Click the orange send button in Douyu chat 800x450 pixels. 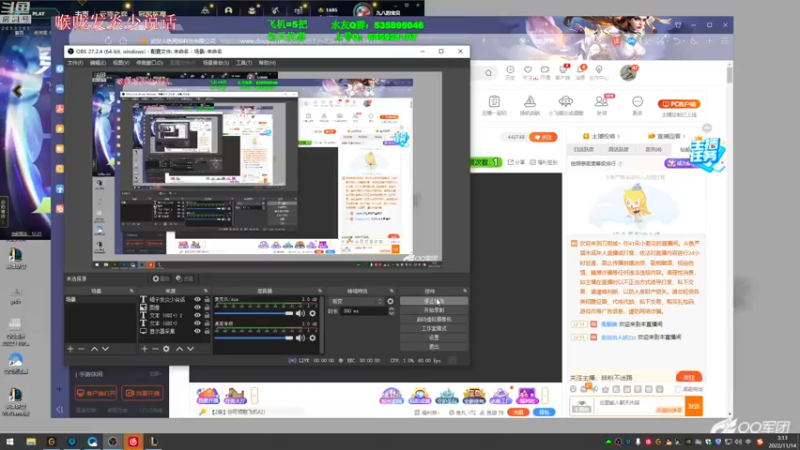[x=693, y=407]
